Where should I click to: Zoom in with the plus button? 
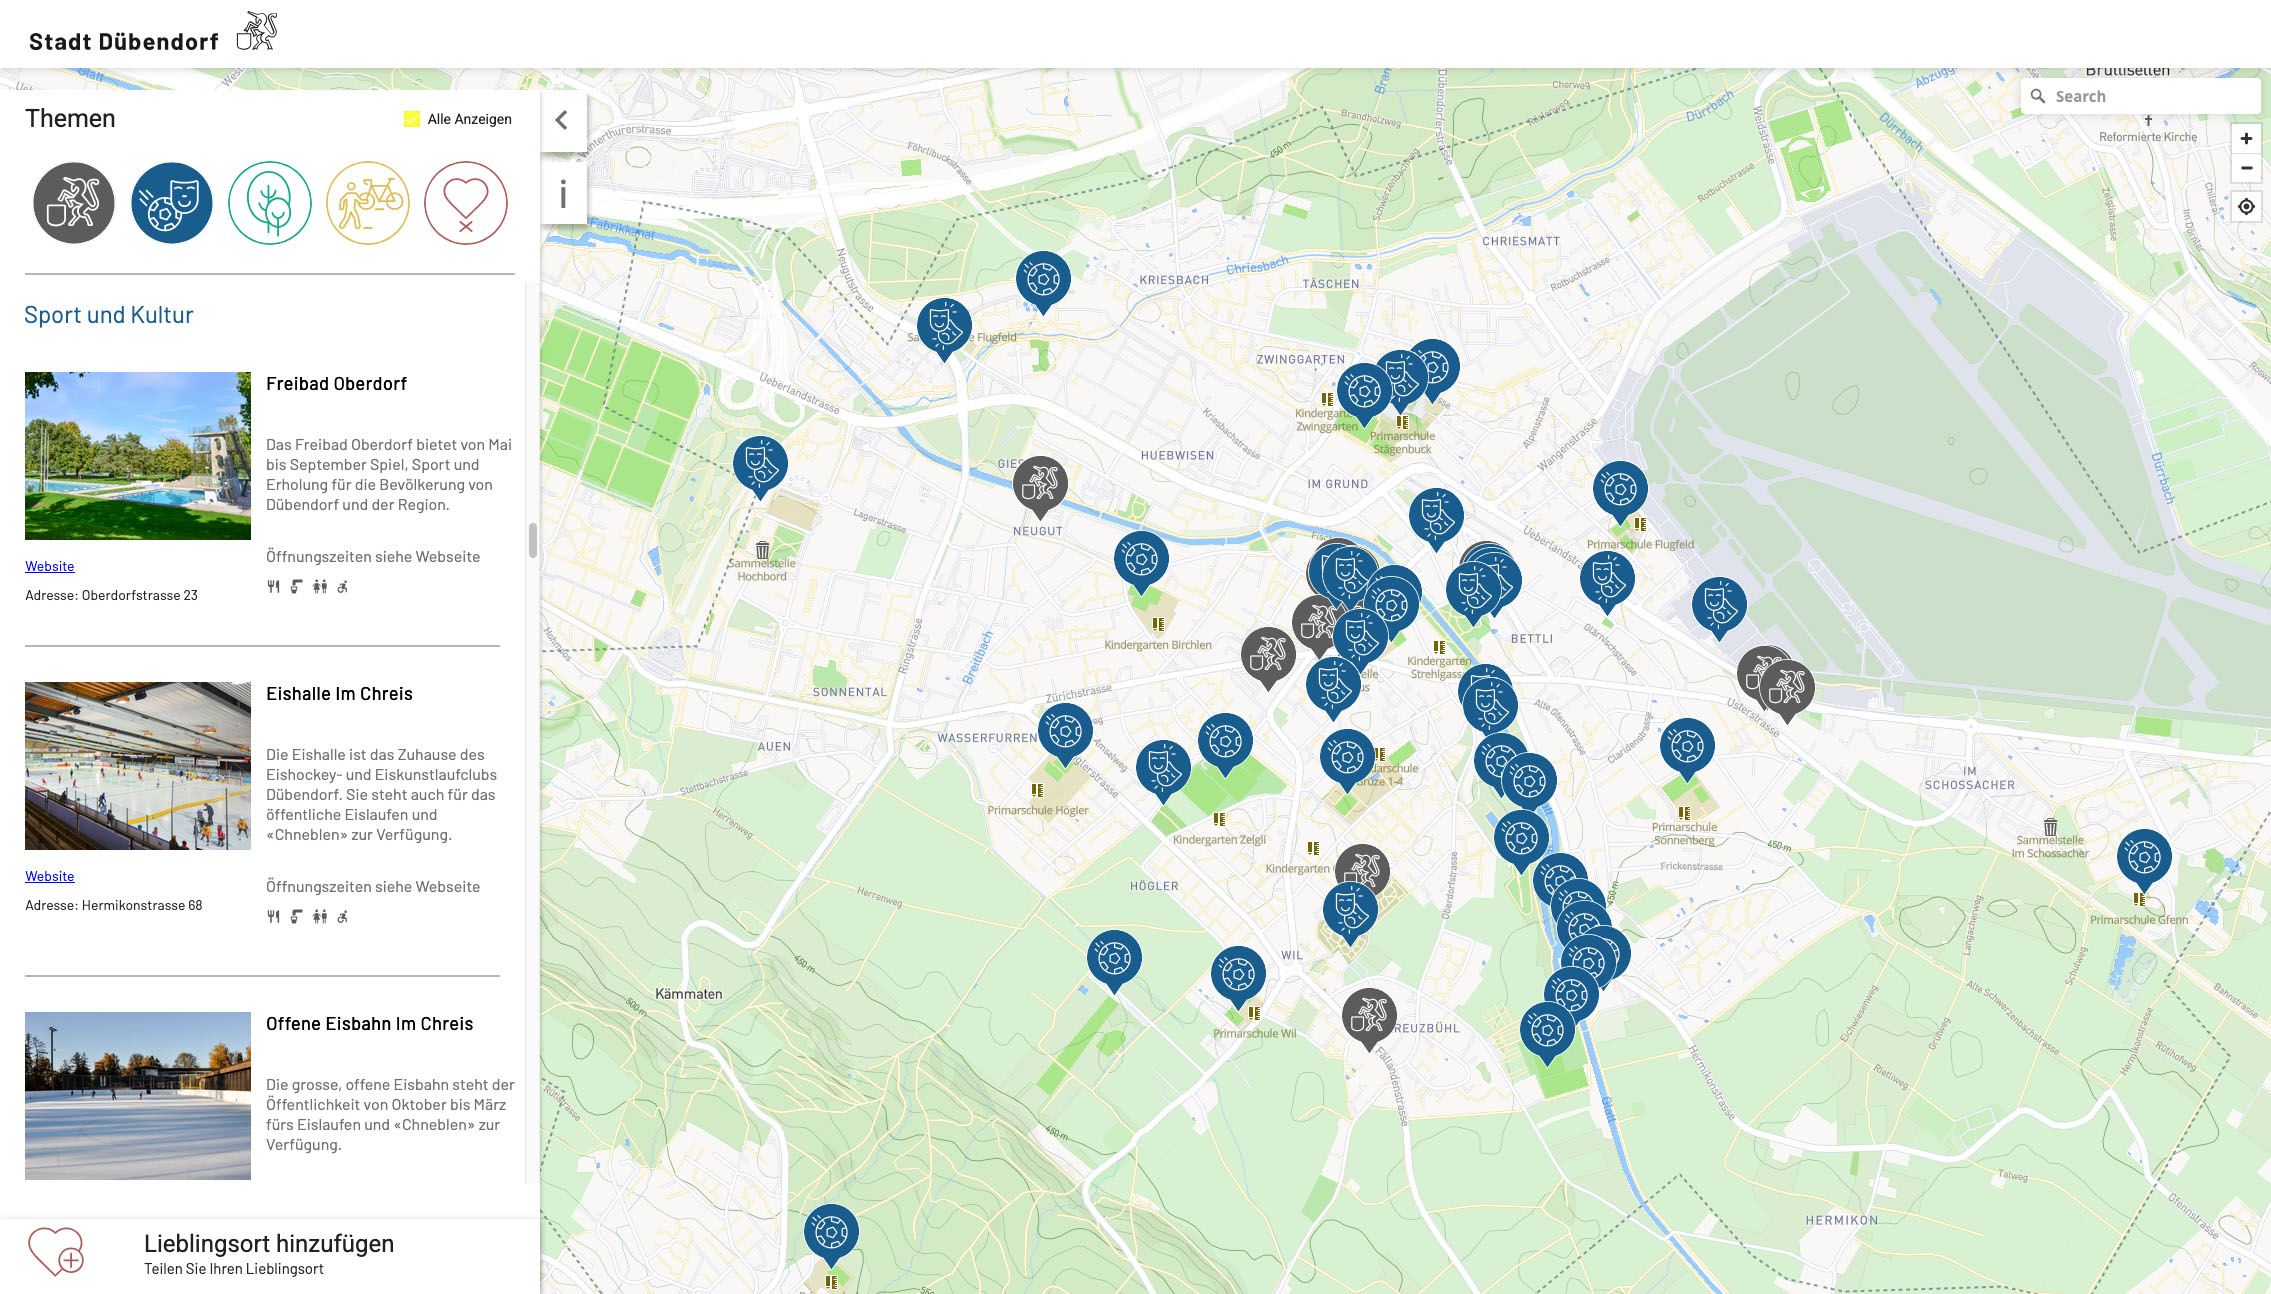[2246, 138]
